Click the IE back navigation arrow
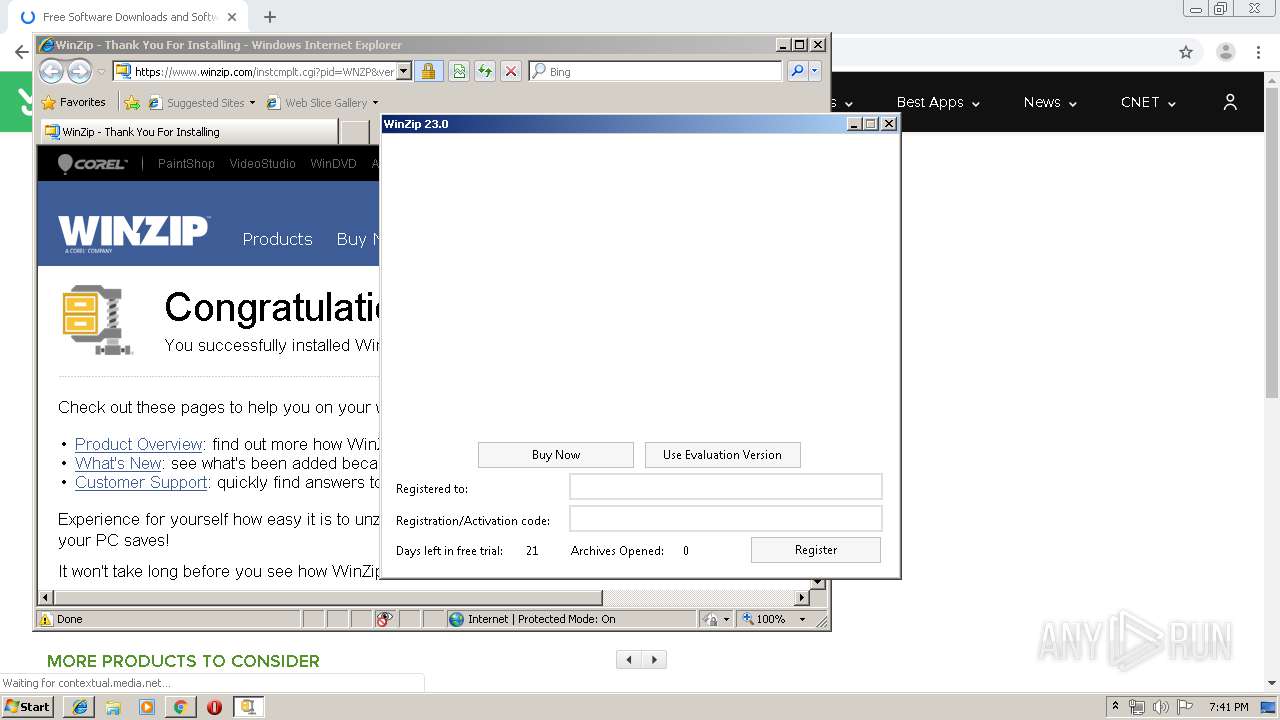 51,71
